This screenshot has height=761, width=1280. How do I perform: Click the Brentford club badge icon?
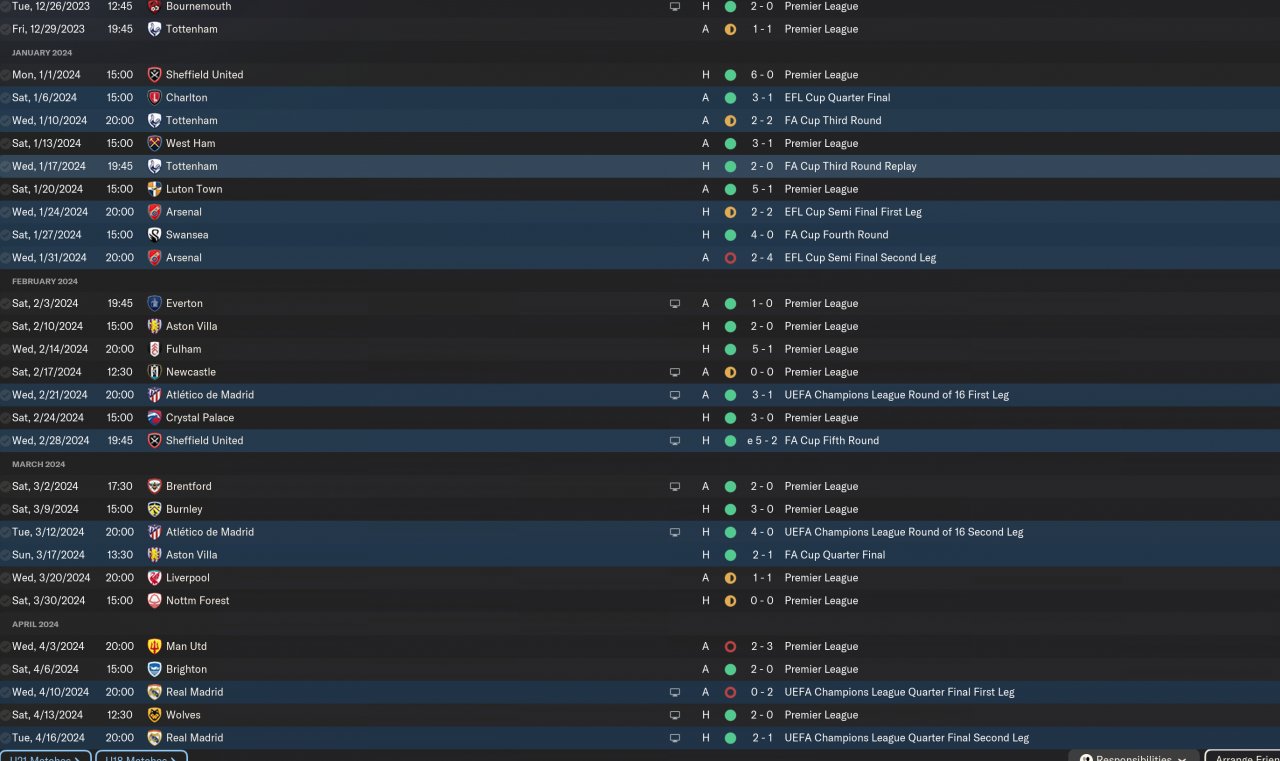(154, 486)
